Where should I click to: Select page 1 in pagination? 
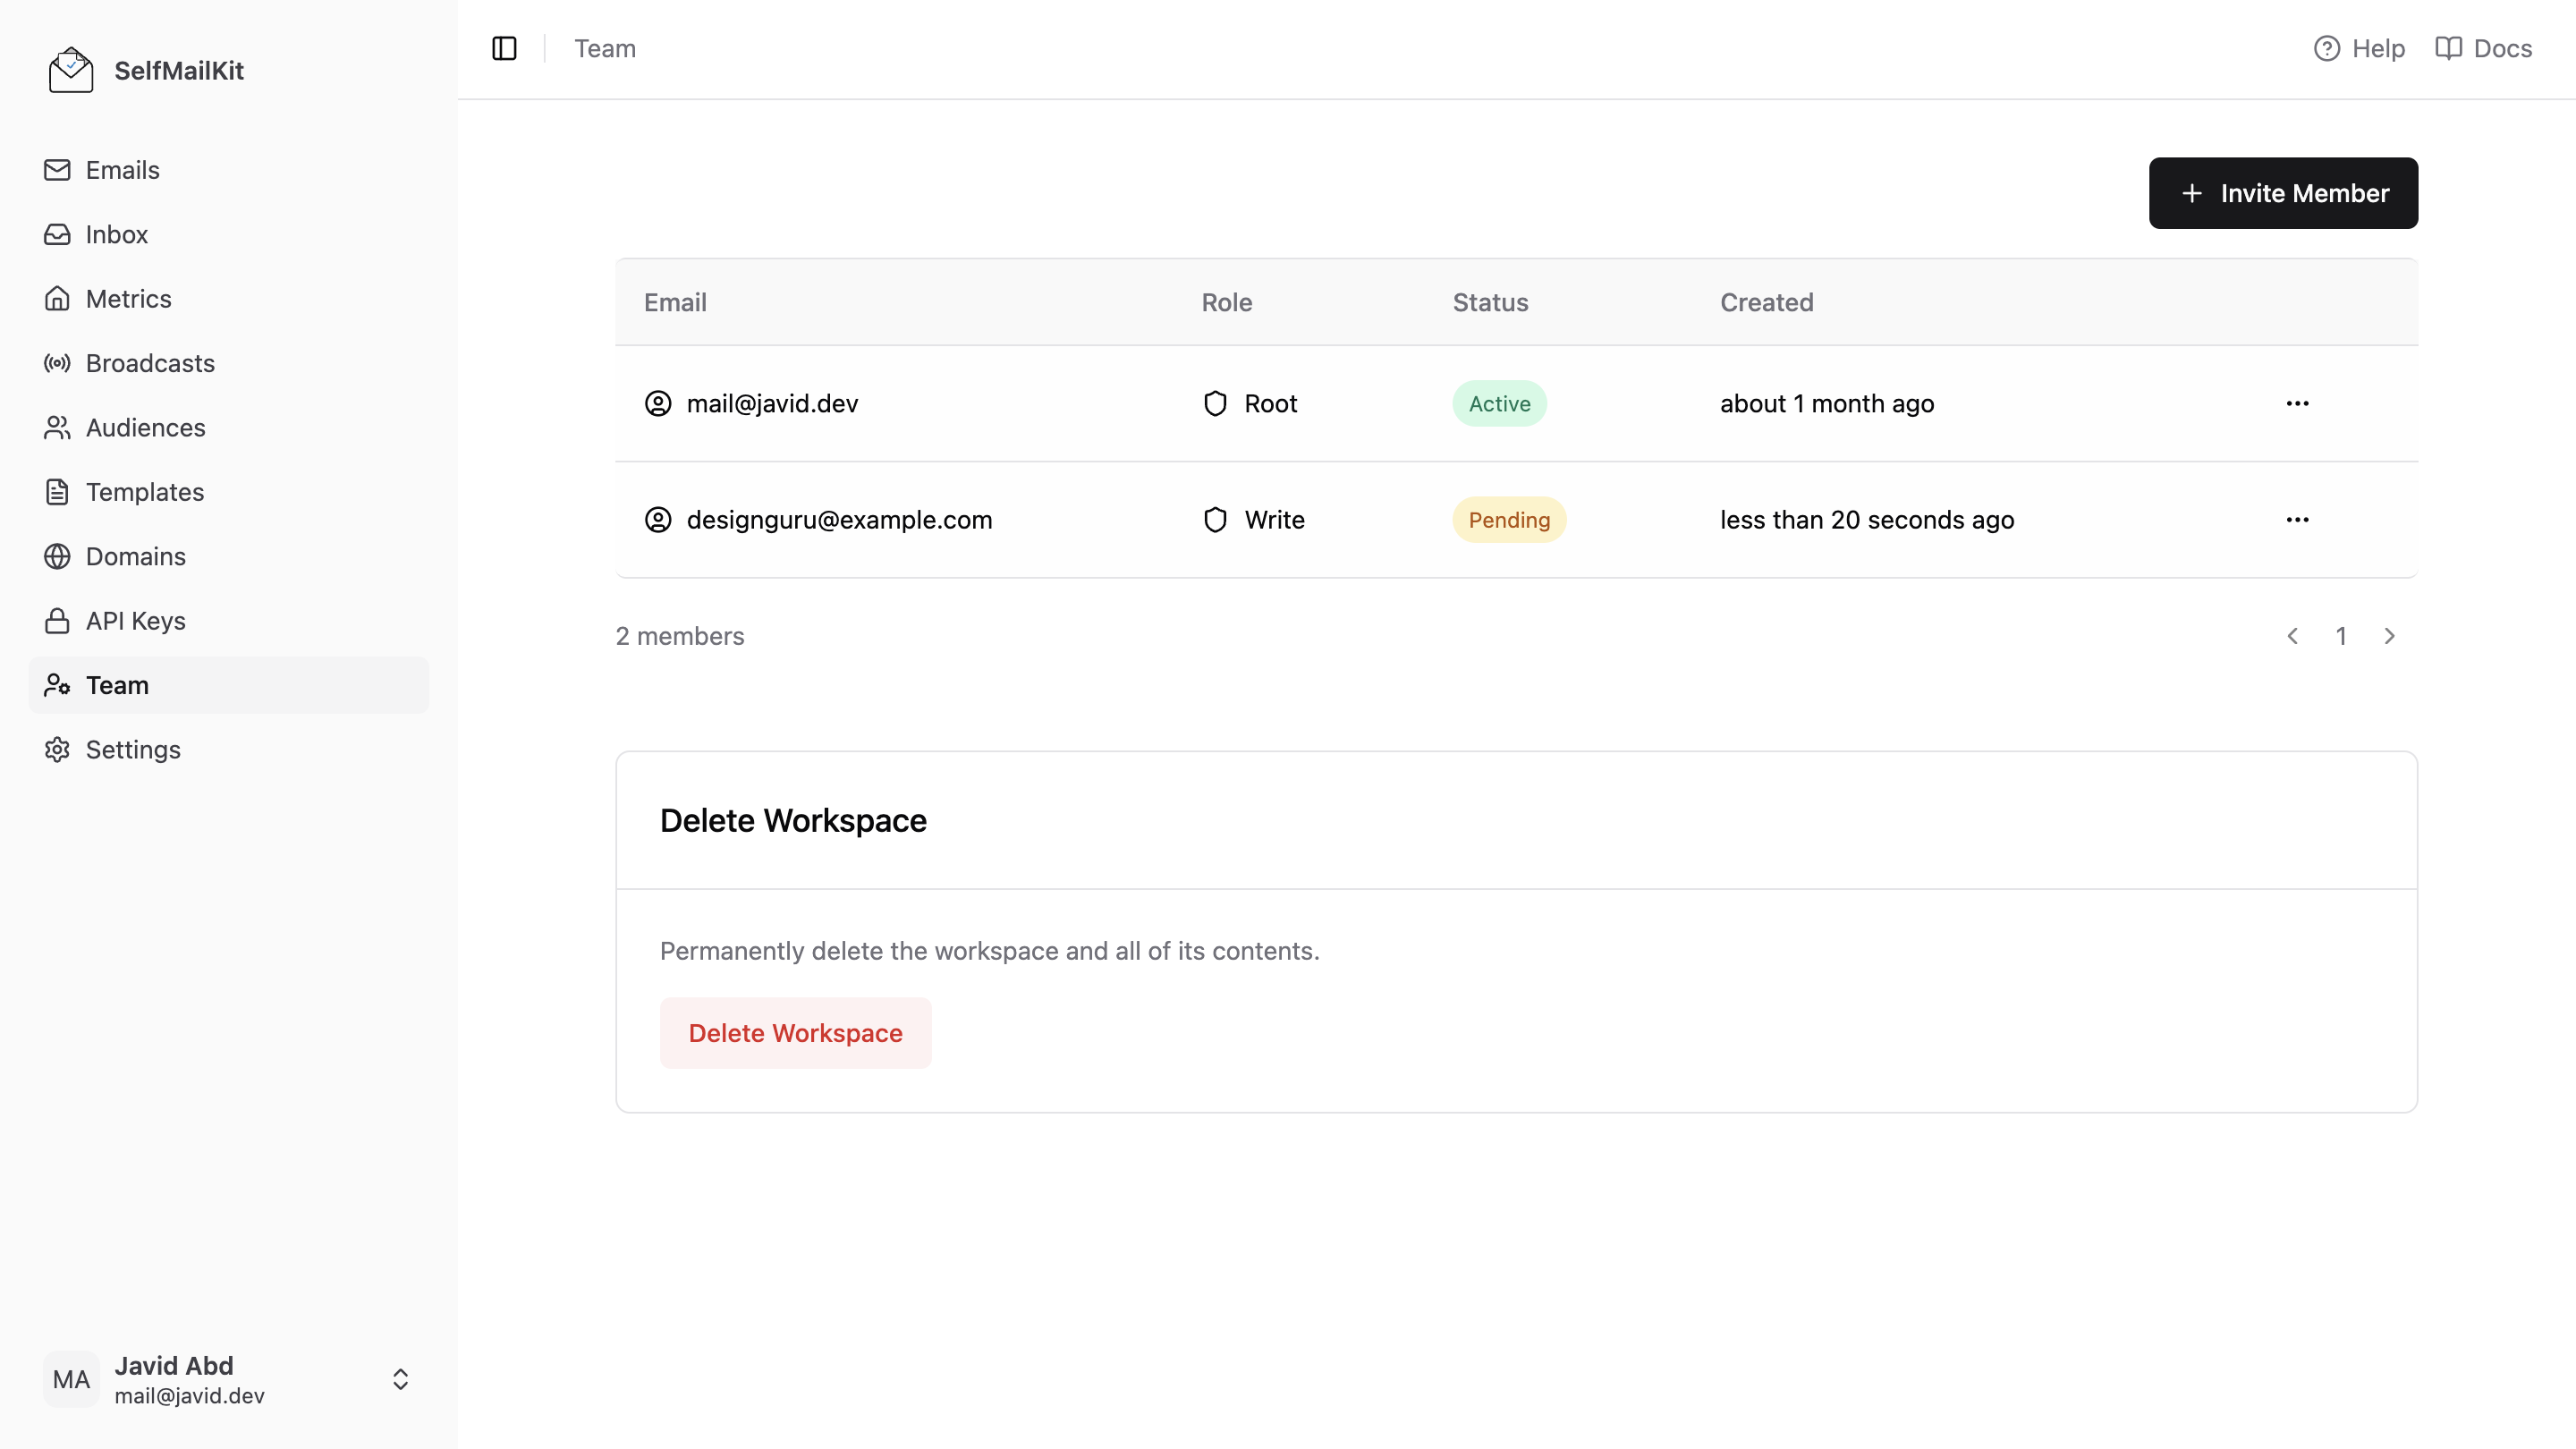[x=2341, y=636]
